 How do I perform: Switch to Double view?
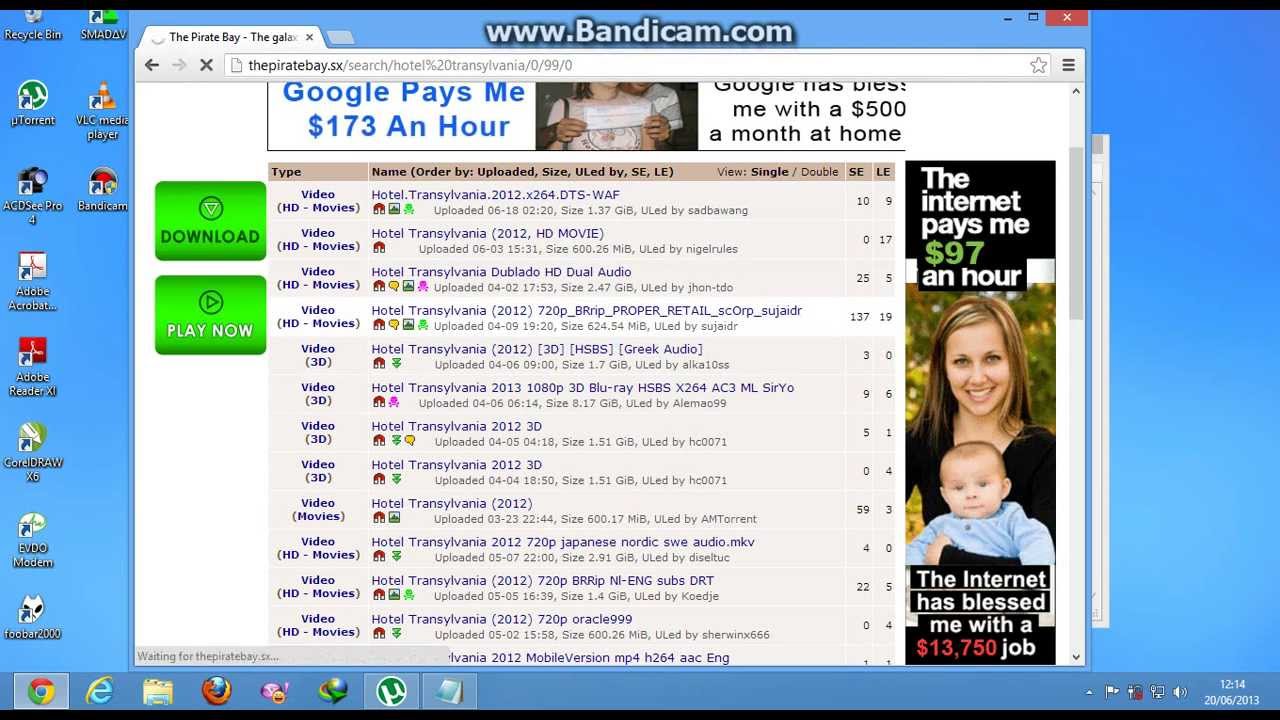pos(819,172)
